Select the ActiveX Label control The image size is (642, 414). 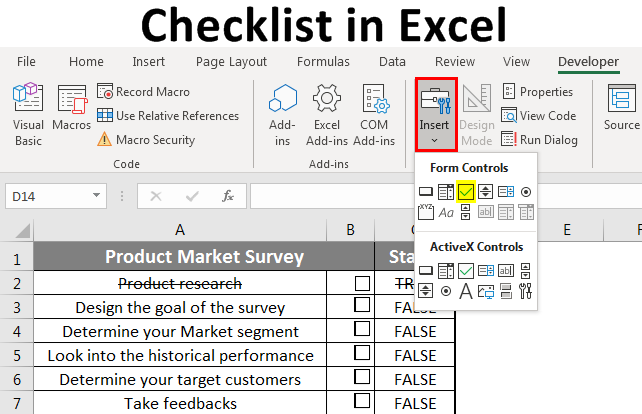click(x=465, y=291)
